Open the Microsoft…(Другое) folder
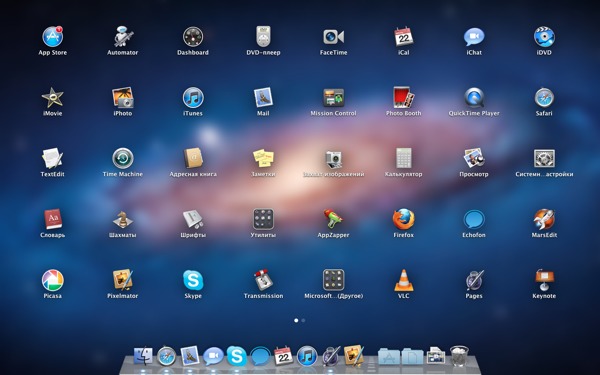Screen dimensions: 600x375 333,280
